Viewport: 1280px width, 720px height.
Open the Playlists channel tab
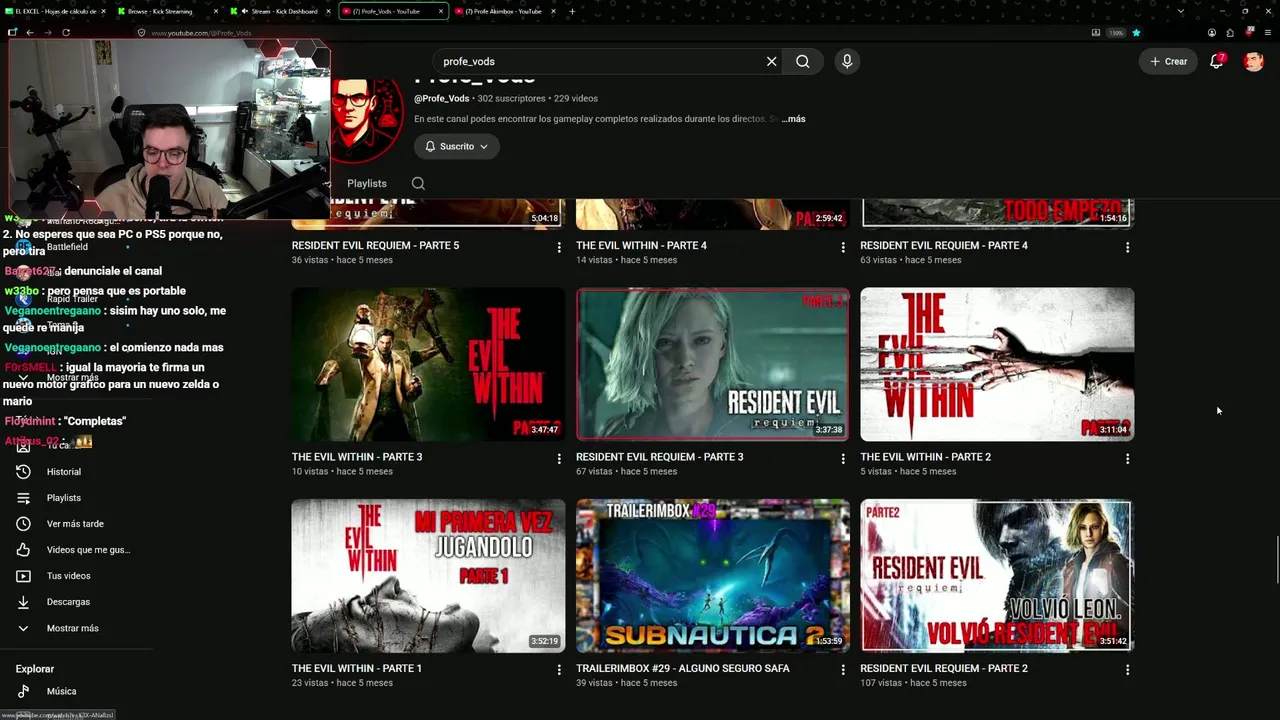click(367, 183)
